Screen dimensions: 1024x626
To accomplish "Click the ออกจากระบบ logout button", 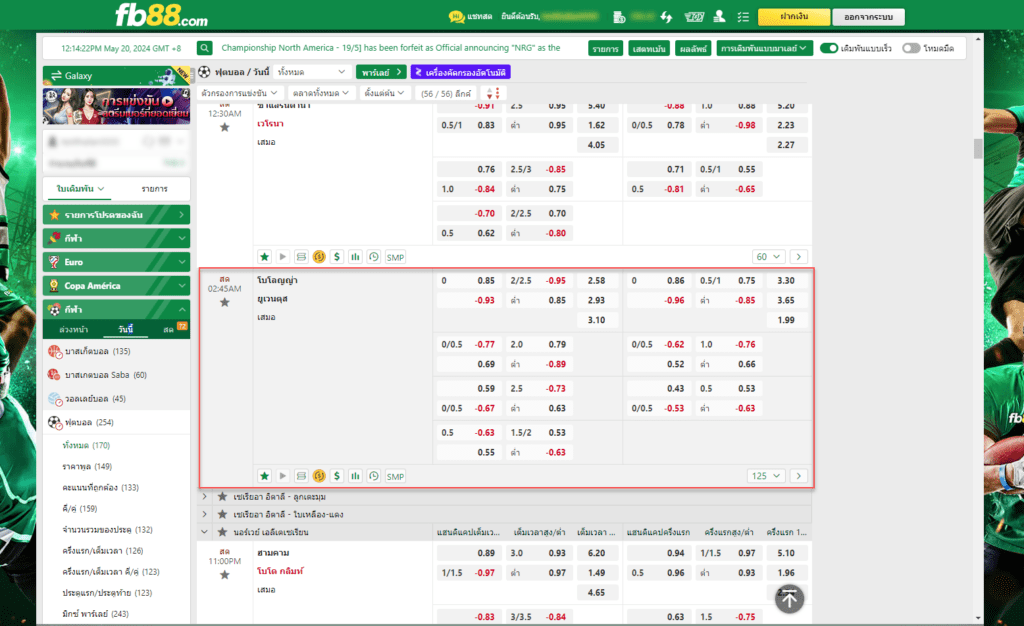I will tap(868, 17).
